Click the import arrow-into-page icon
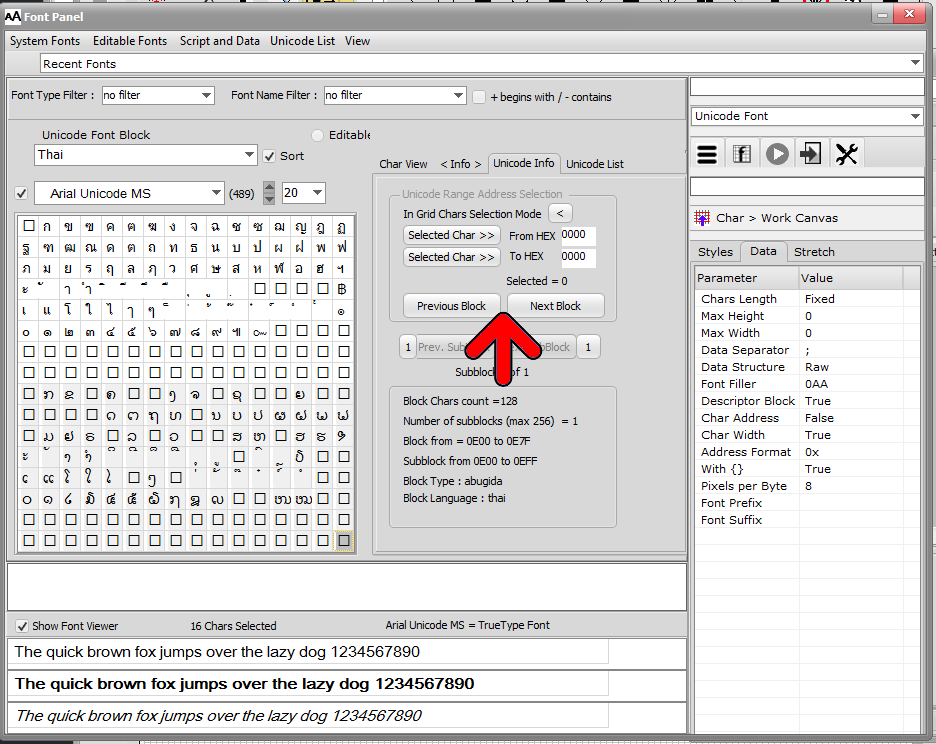The width and height of the screenshot is (936, 744). click(811, 154)
